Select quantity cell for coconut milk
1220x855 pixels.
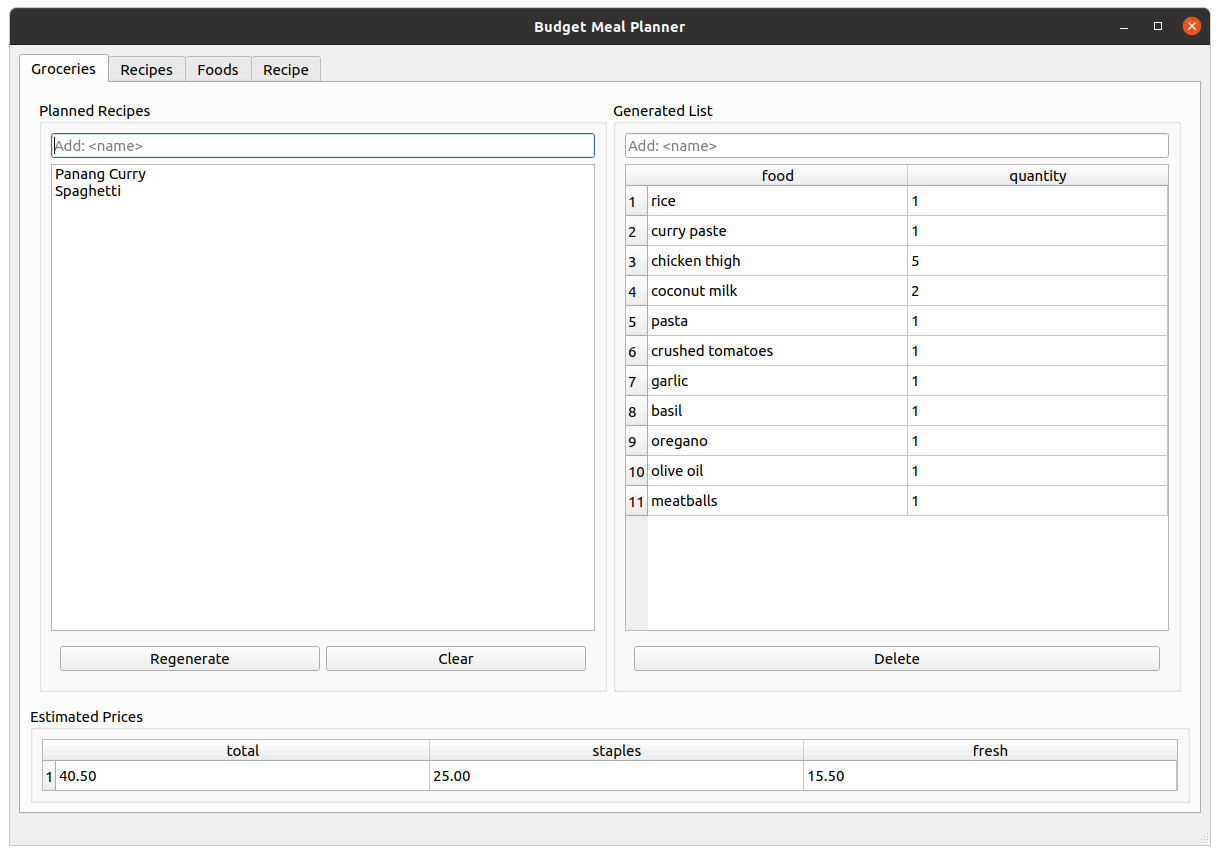pos(1037,291)
